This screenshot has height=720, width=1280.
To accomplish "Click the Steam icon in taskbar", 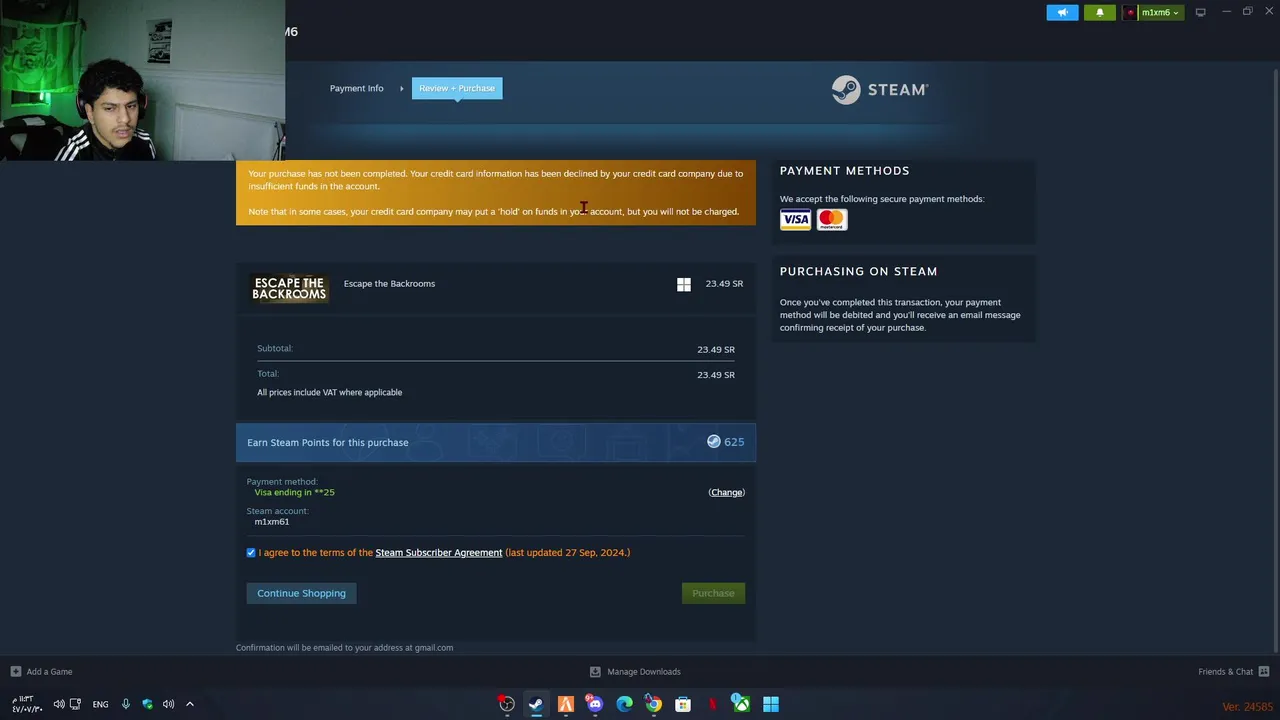I will 536,704.
